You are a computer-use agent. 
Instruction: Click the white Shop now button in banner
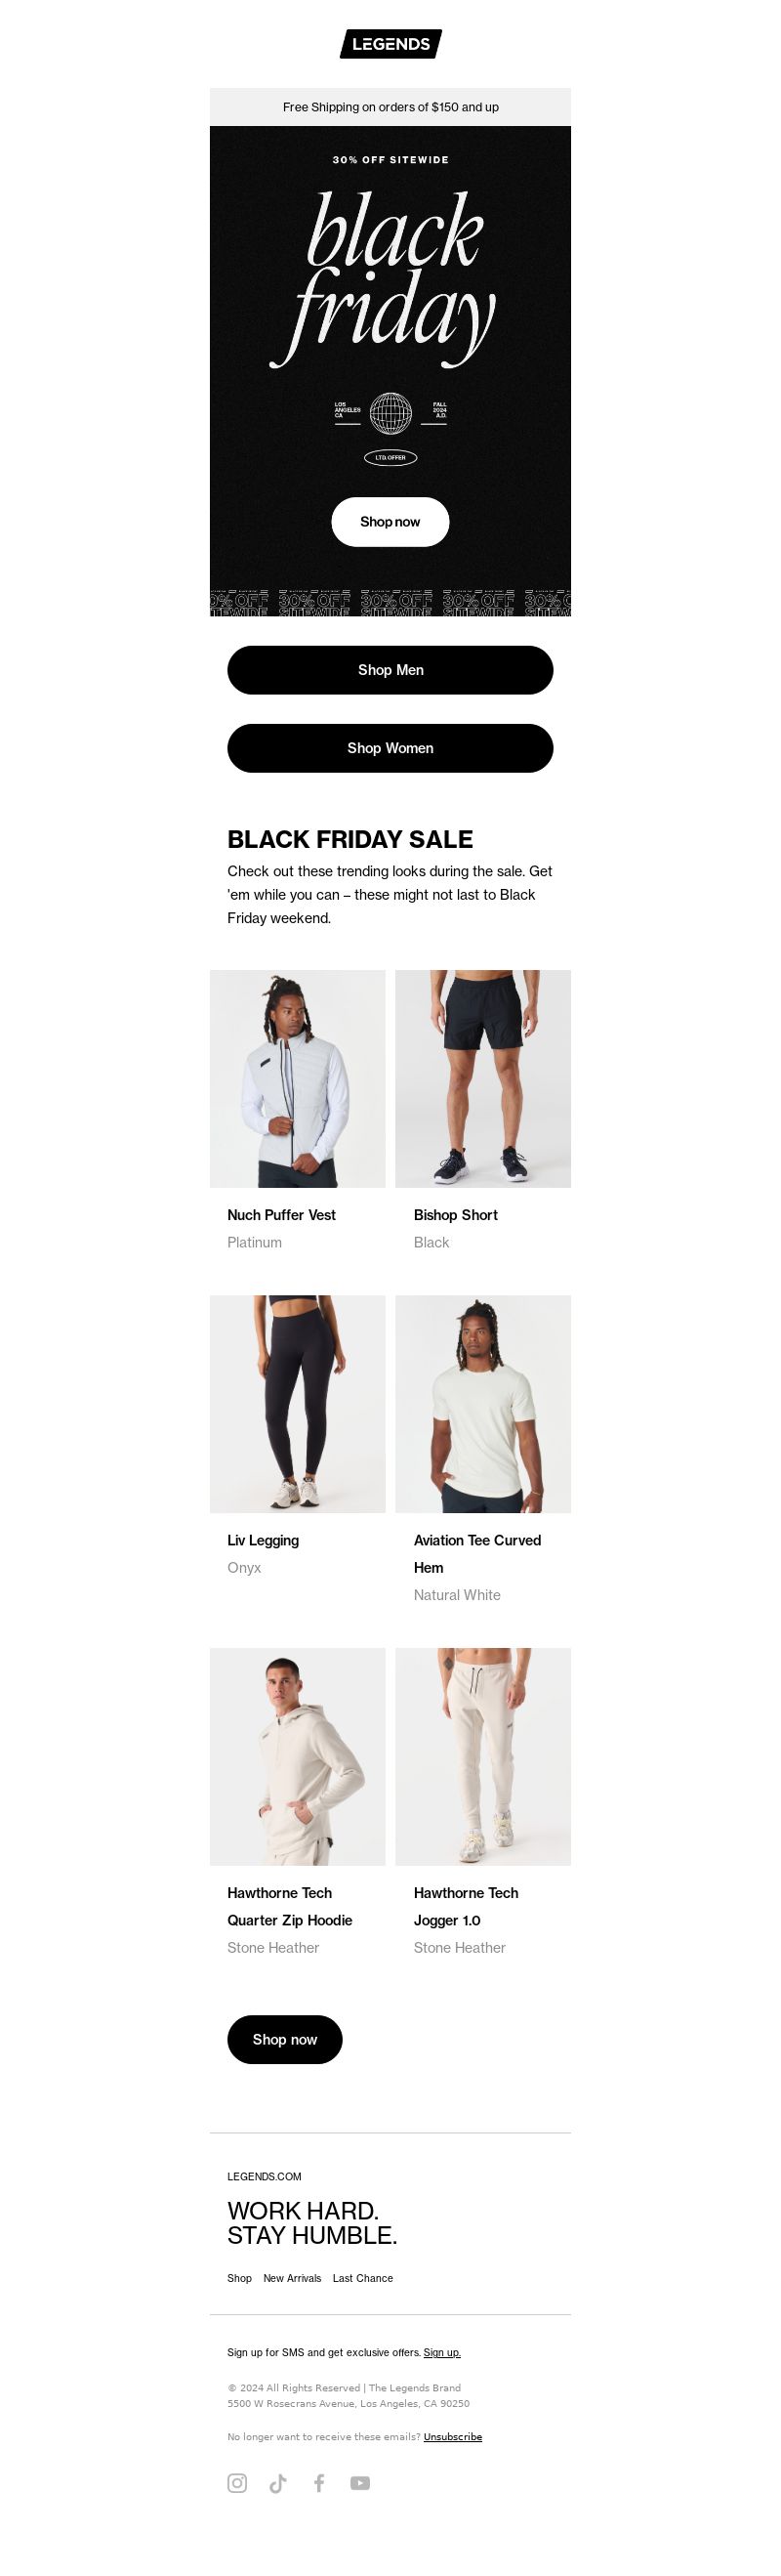tap(390, 522)
